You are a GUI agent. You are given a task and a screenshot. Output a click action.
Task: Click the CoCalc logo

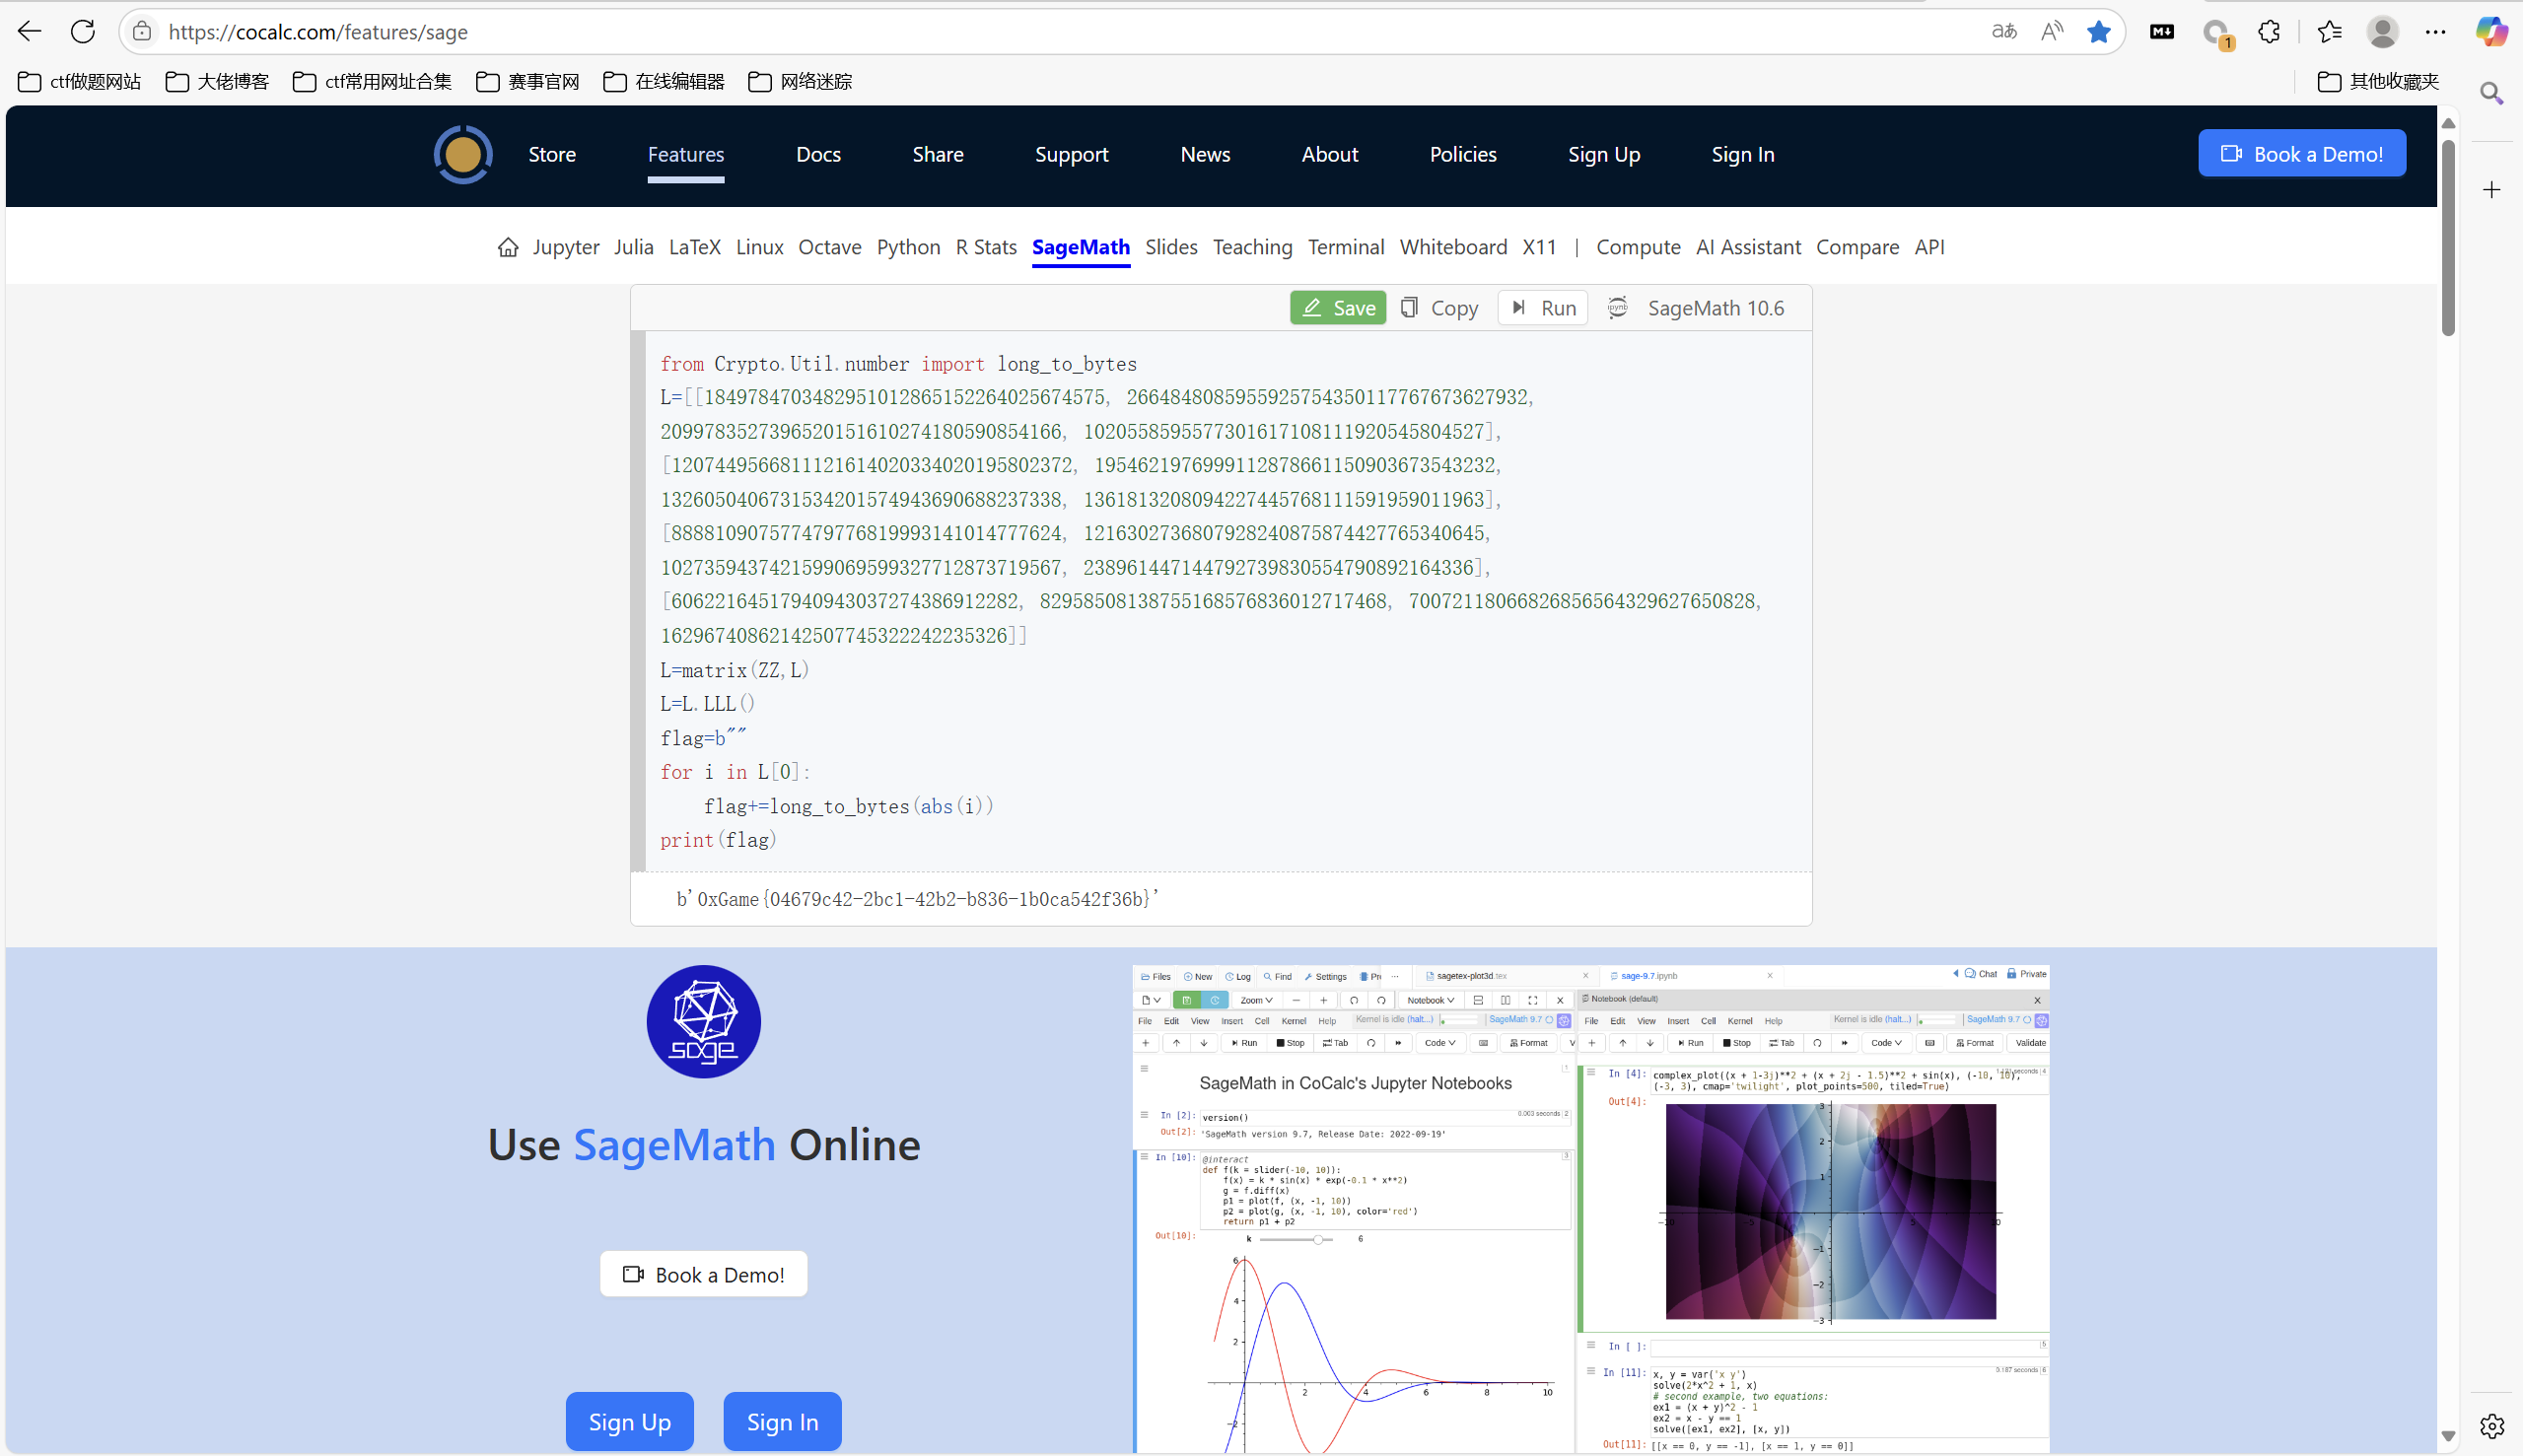click(462, 154)
